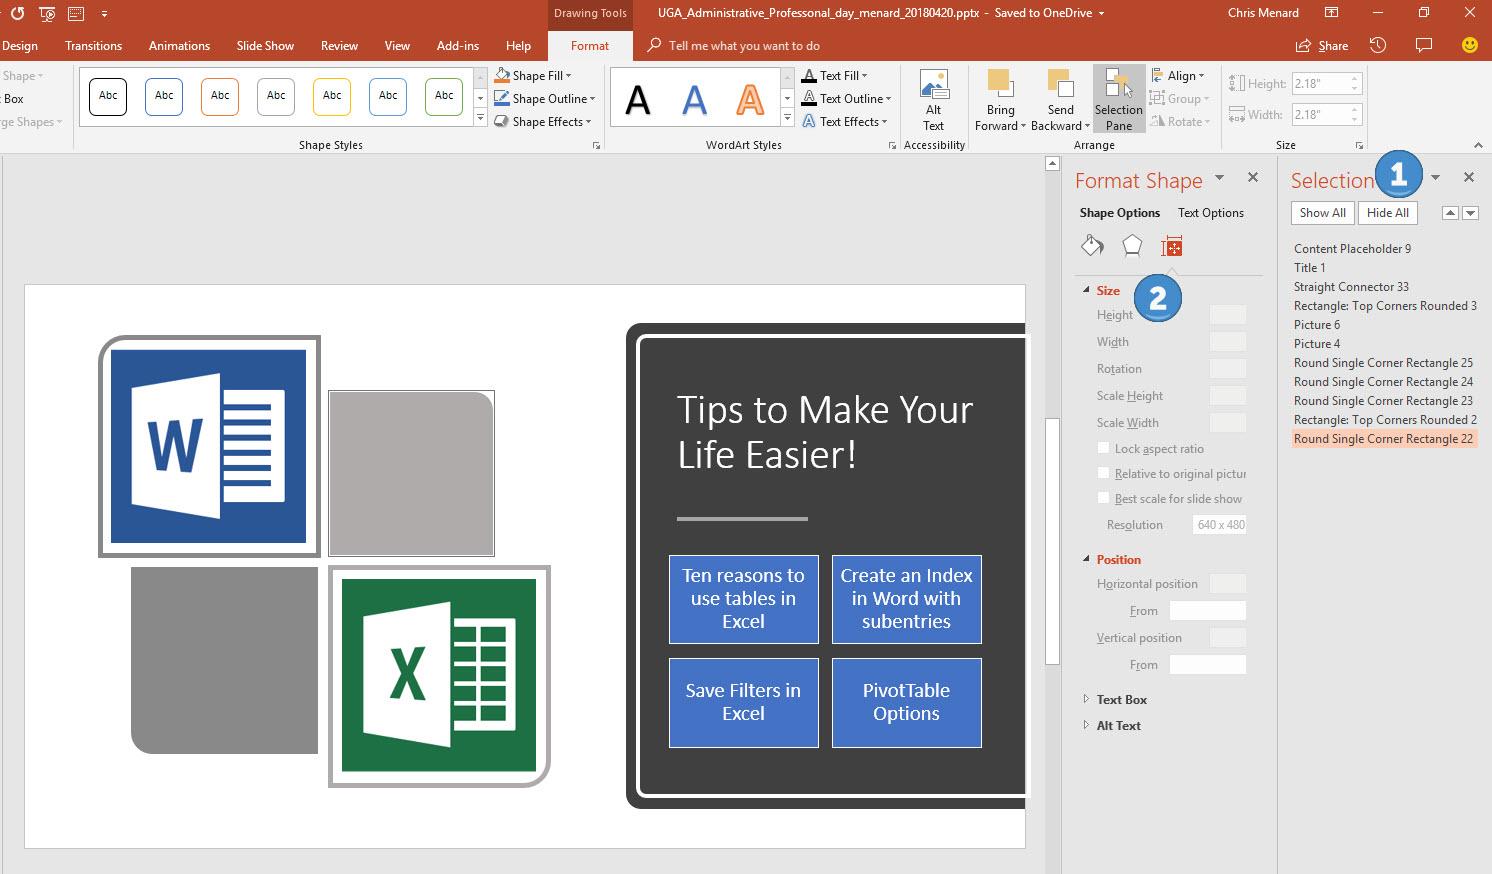Open the Alt Text accessibility tool
The height and width of the screenshot is (874, 1492).
[933, 100]
